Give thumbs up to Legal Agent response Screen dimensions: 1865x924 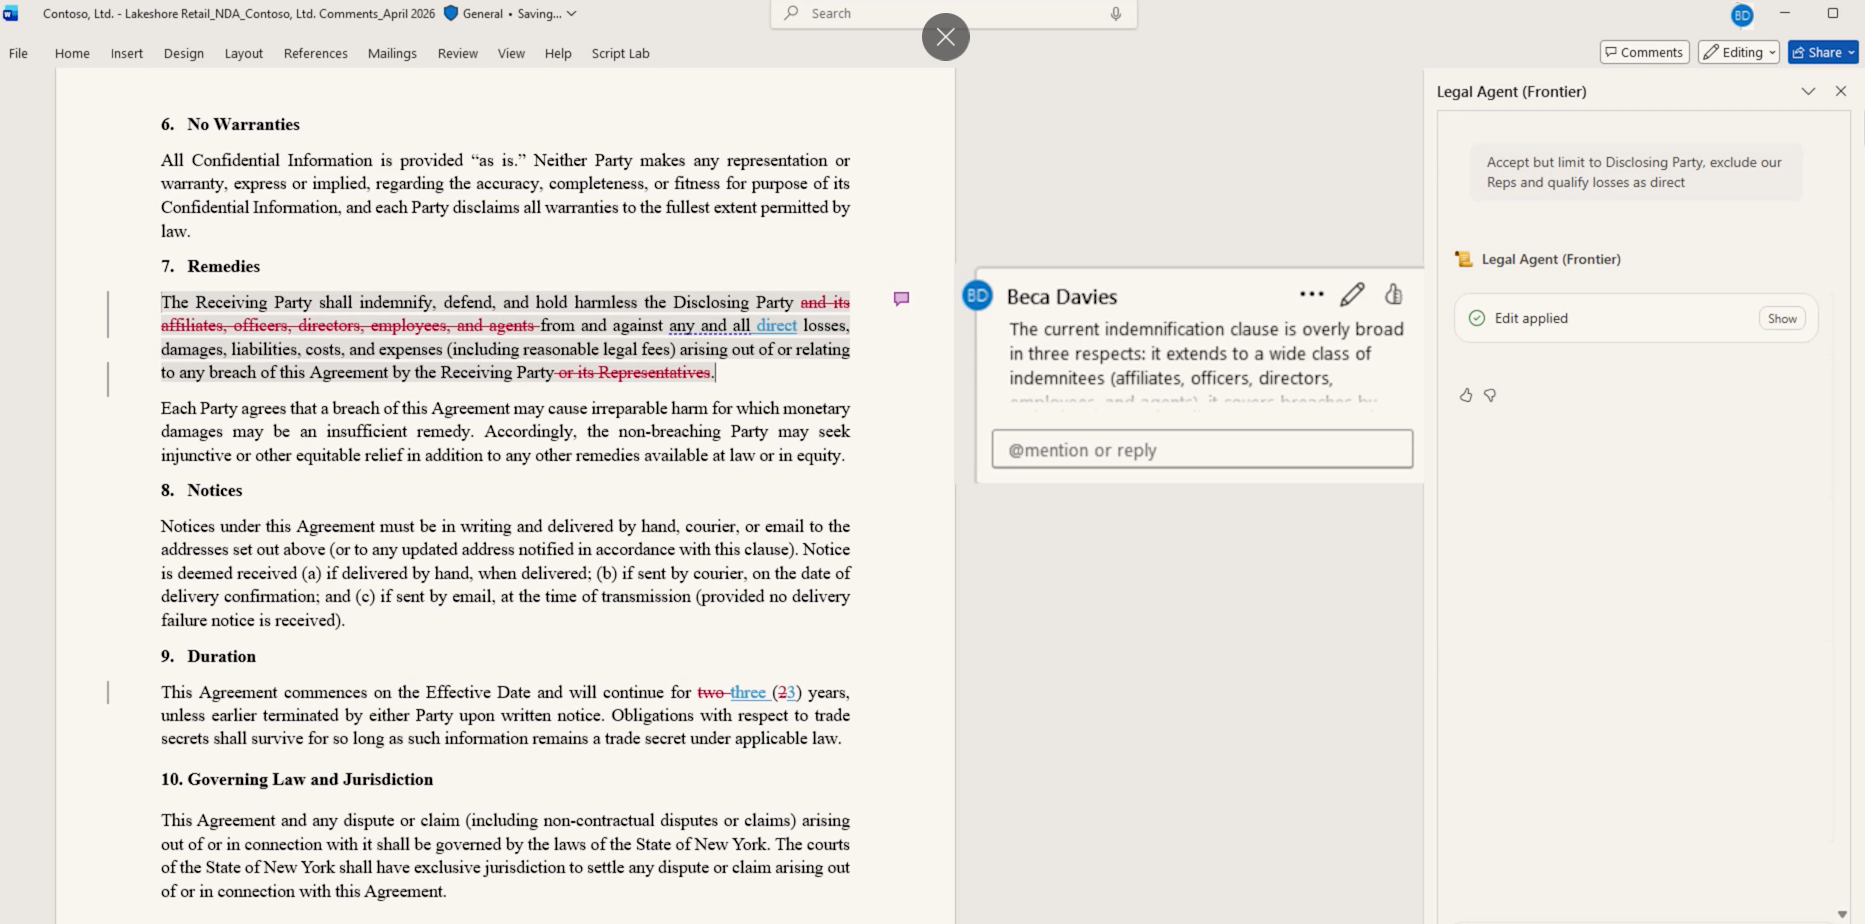(1466, 395)
